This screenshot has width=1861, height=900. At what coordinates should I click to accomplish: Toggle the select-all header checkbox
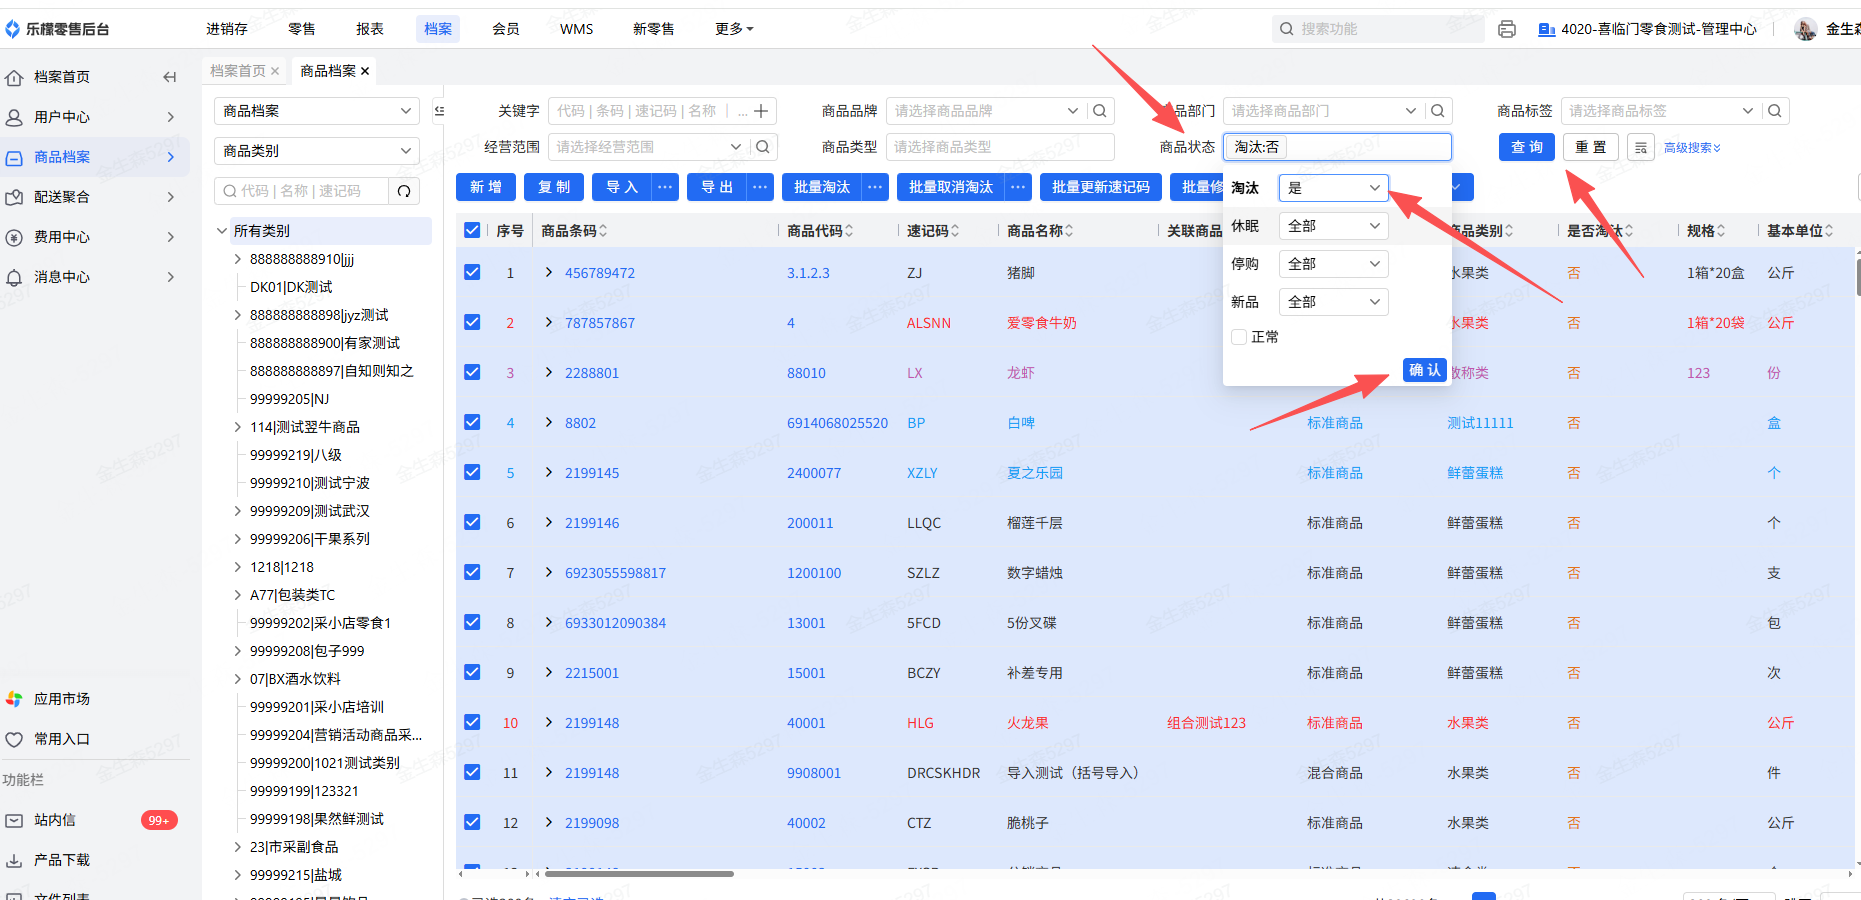[472, 231]
